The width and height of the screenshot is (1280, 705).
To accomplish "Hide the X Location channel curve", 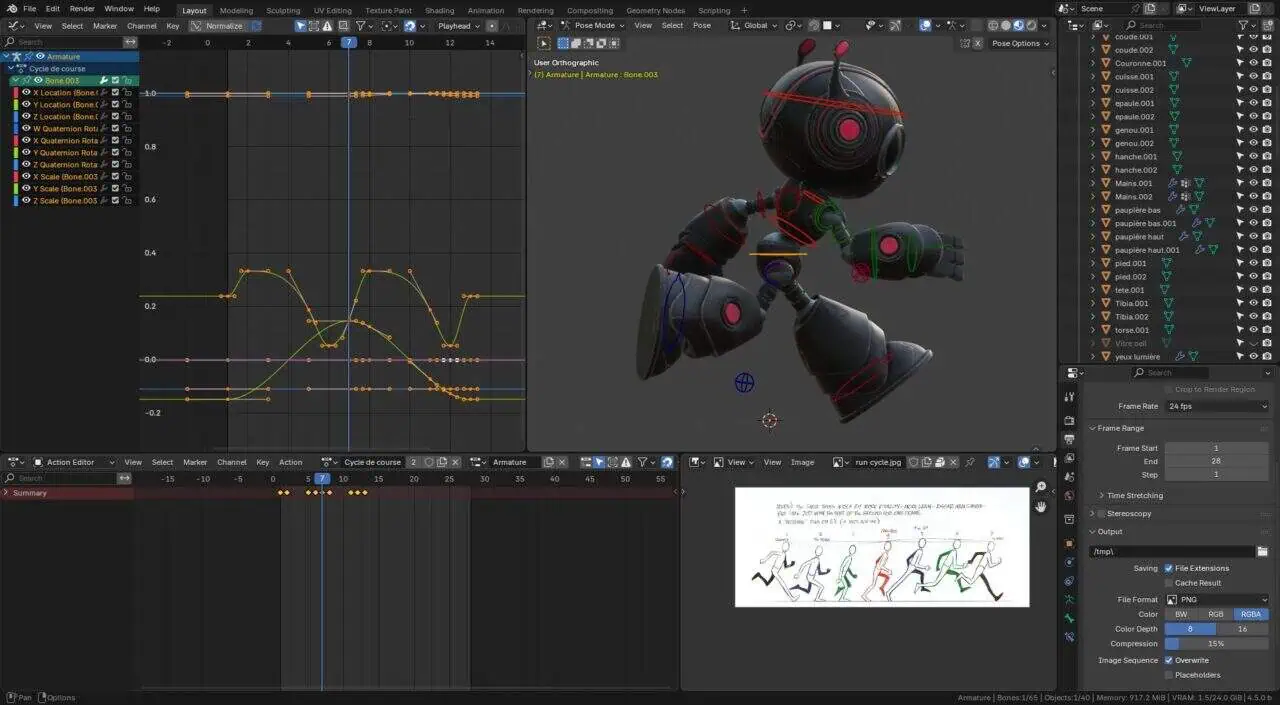I will tap(27, 93).
